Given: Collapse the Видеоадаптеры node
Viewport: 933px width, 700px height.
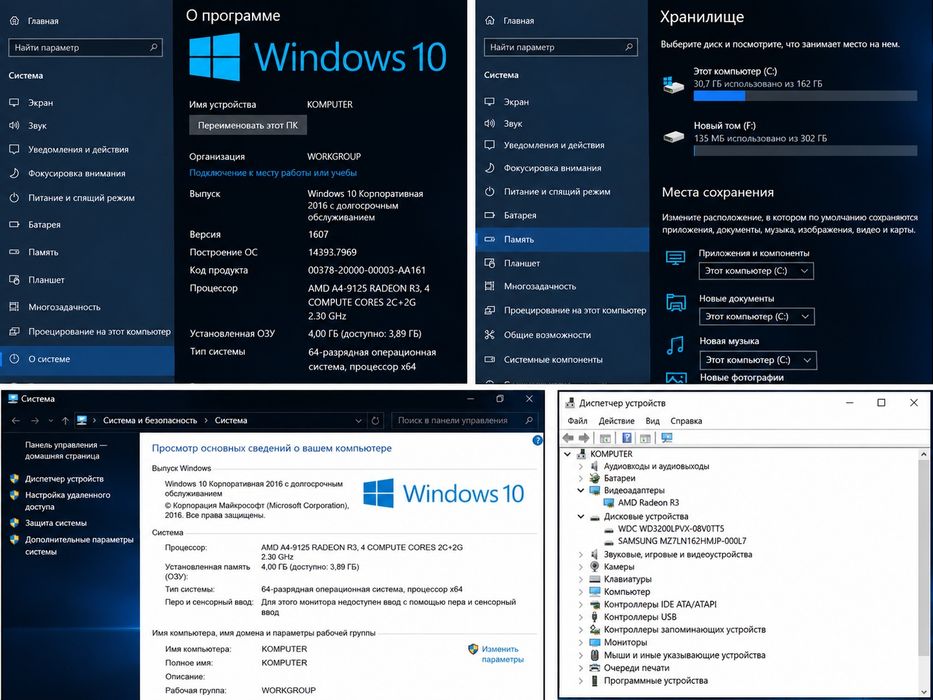Looking at the screenshot, I should [x=581, y=490].
